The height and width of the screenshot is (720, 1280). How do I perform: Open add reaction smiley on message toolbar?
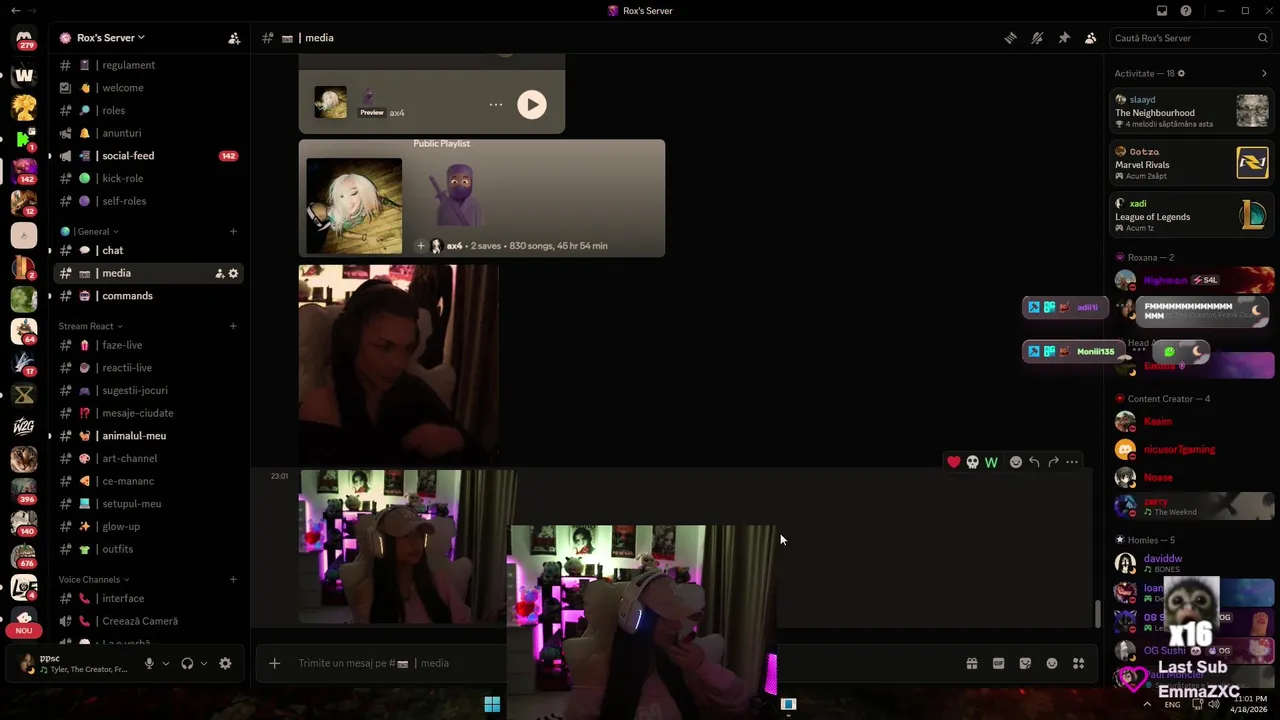1016,462
